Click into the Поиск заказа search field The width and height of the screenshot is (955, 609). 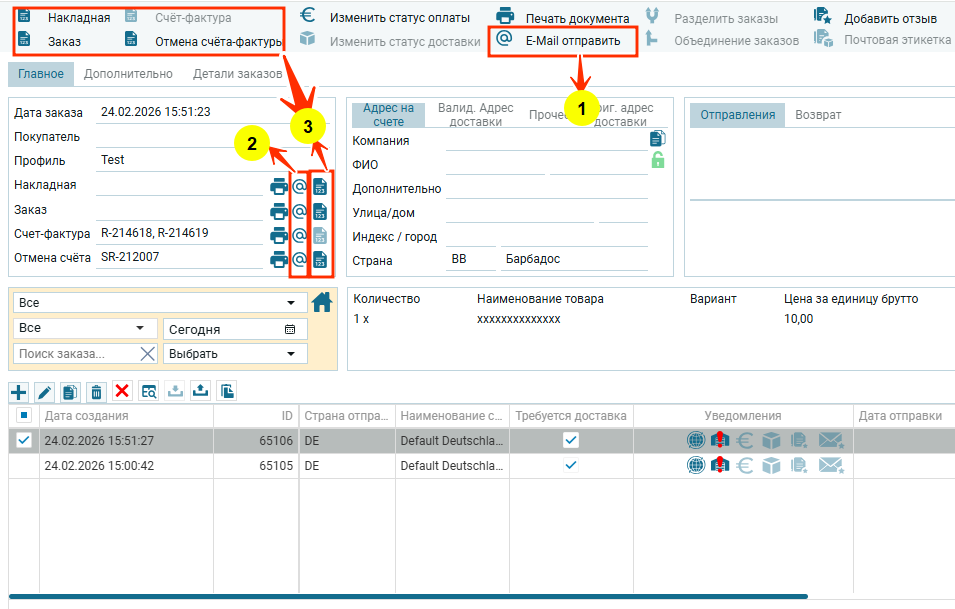tap(75, 353)
